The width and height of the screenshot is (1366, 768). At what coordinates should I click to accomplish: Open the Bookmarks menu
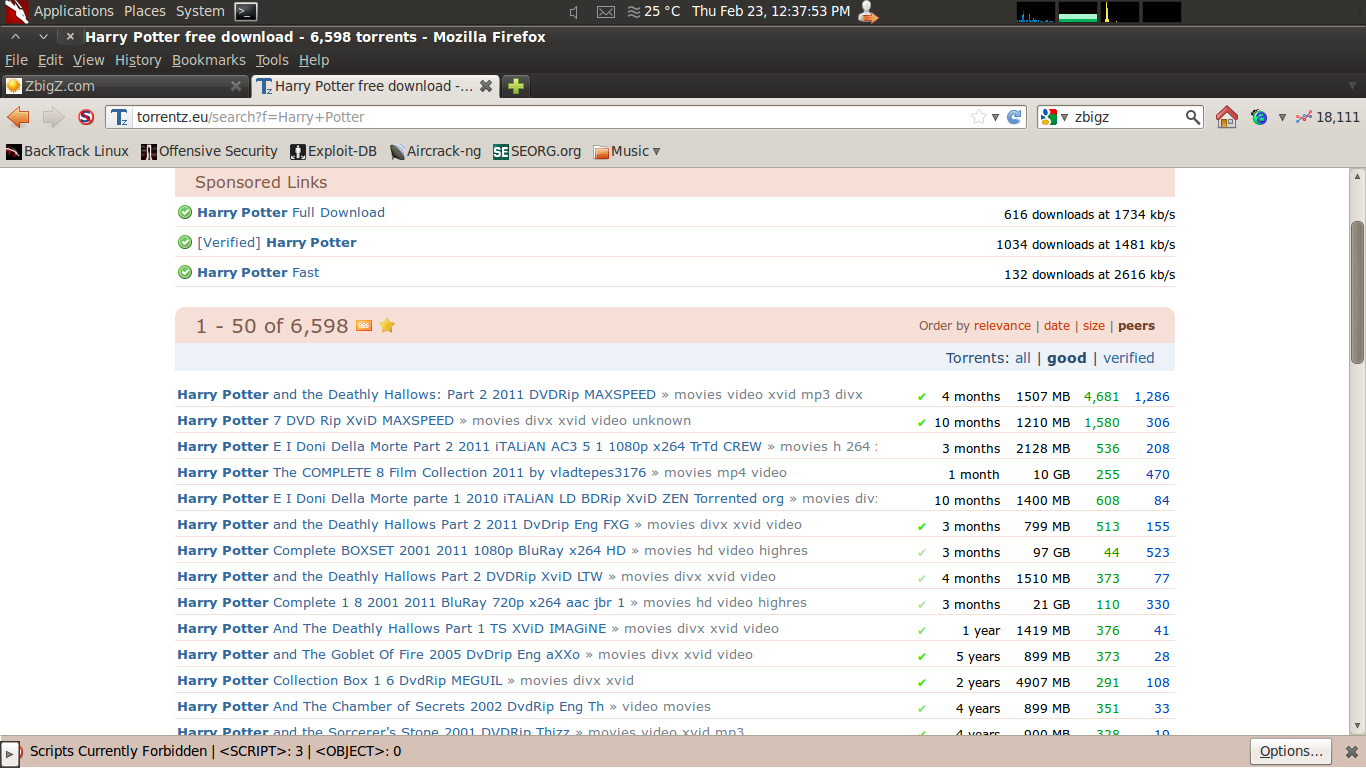pos(208,60)
